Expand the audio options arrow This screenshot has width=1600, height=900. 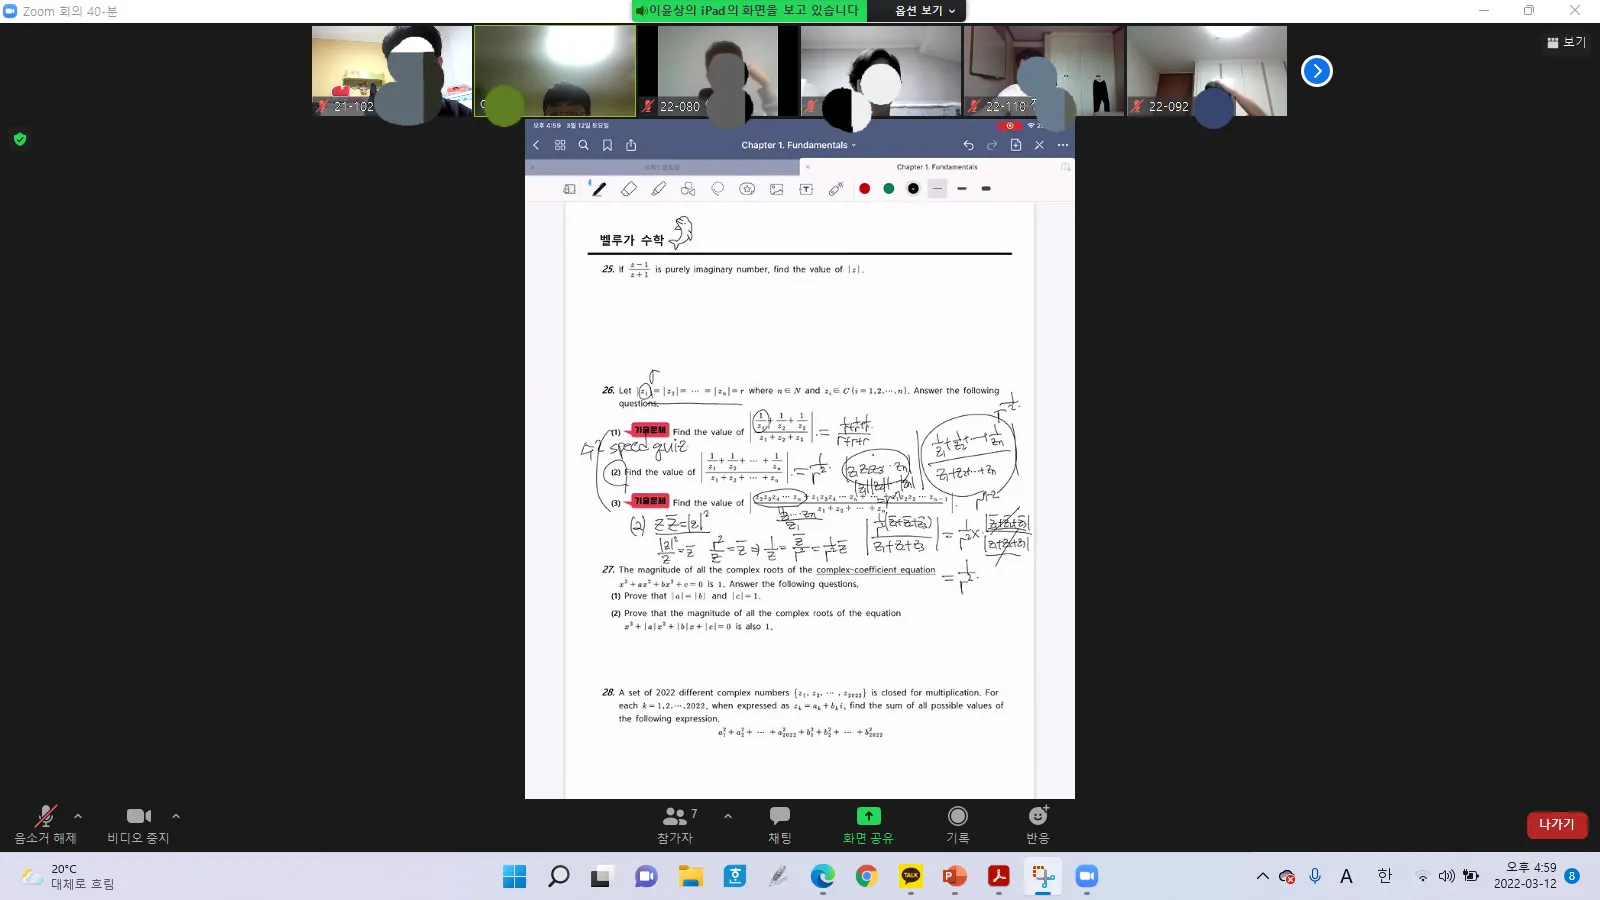coord(78,816)
